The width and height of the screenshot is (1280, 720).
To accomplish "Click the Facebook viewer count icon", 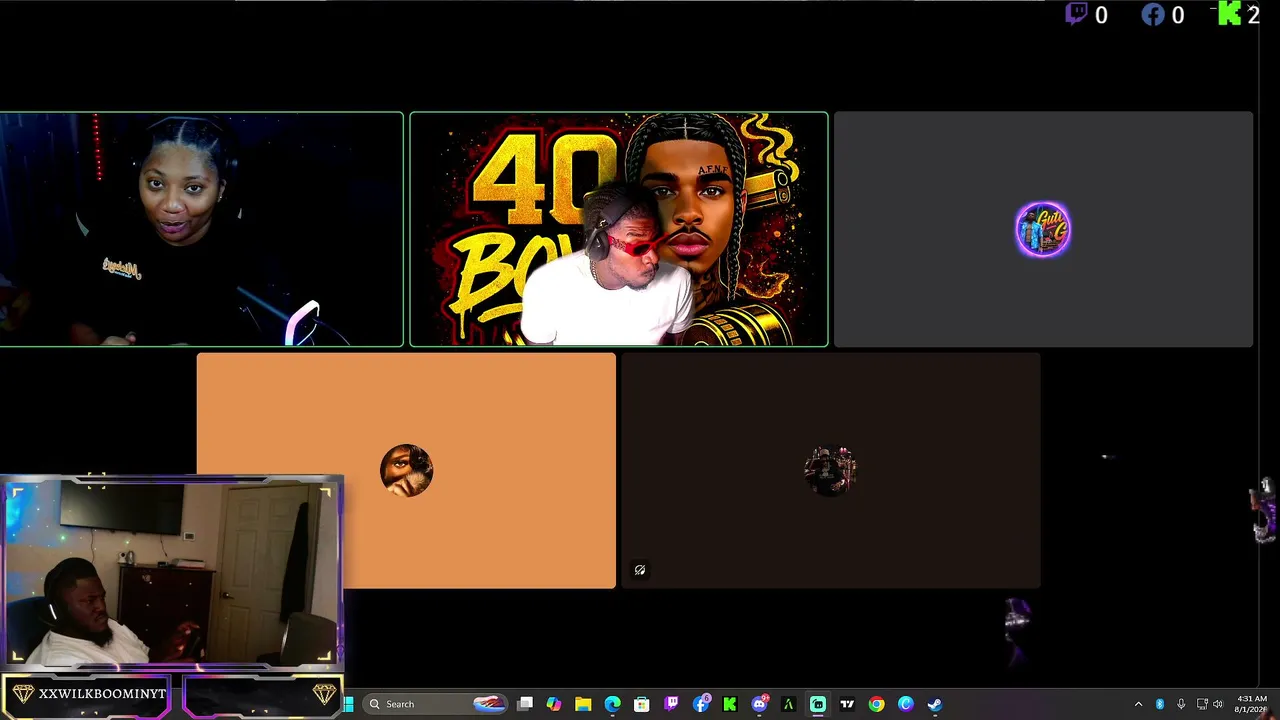I will pos(1153,14).
